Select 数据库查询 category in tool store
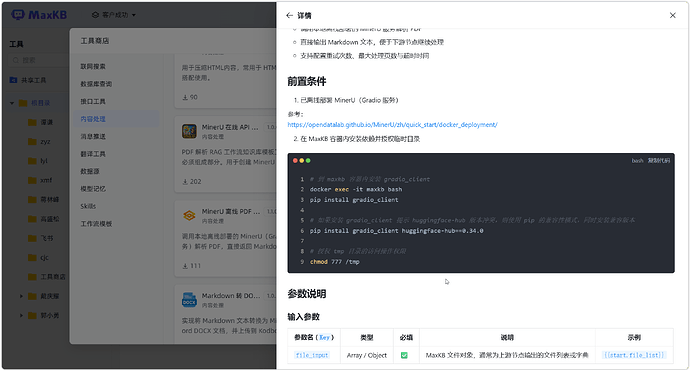Viewport: 690px width, 370px height. [x=96, y=84]
